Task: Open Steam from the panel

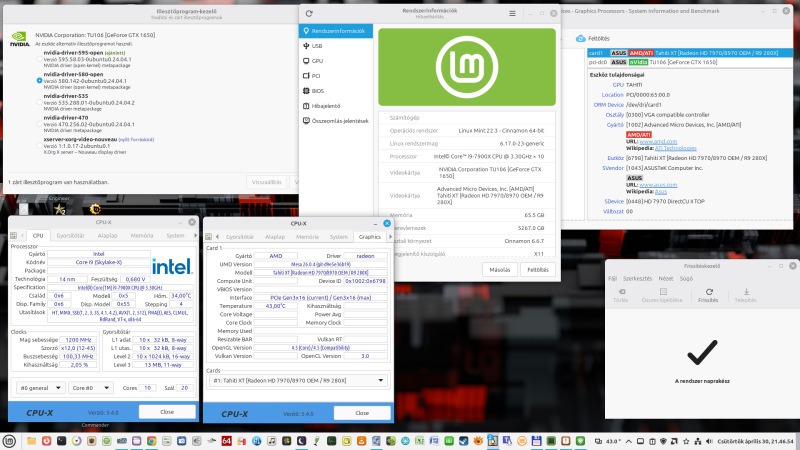Action: coord(463,441)
